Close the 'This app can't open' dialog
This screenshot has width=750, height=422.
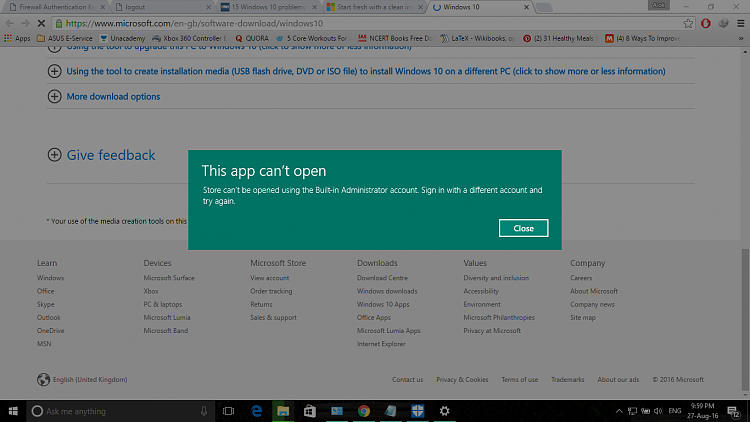coord(523,228)
